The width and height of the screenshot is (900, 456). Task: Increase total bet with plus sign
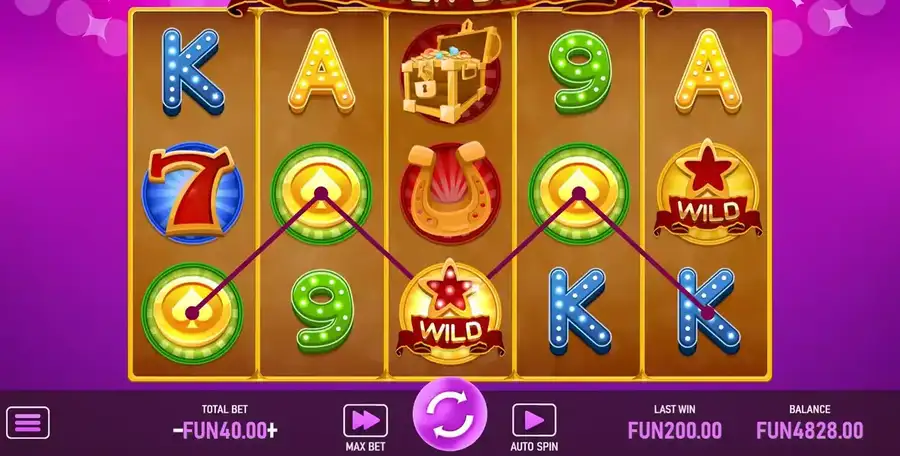point(272,430)
